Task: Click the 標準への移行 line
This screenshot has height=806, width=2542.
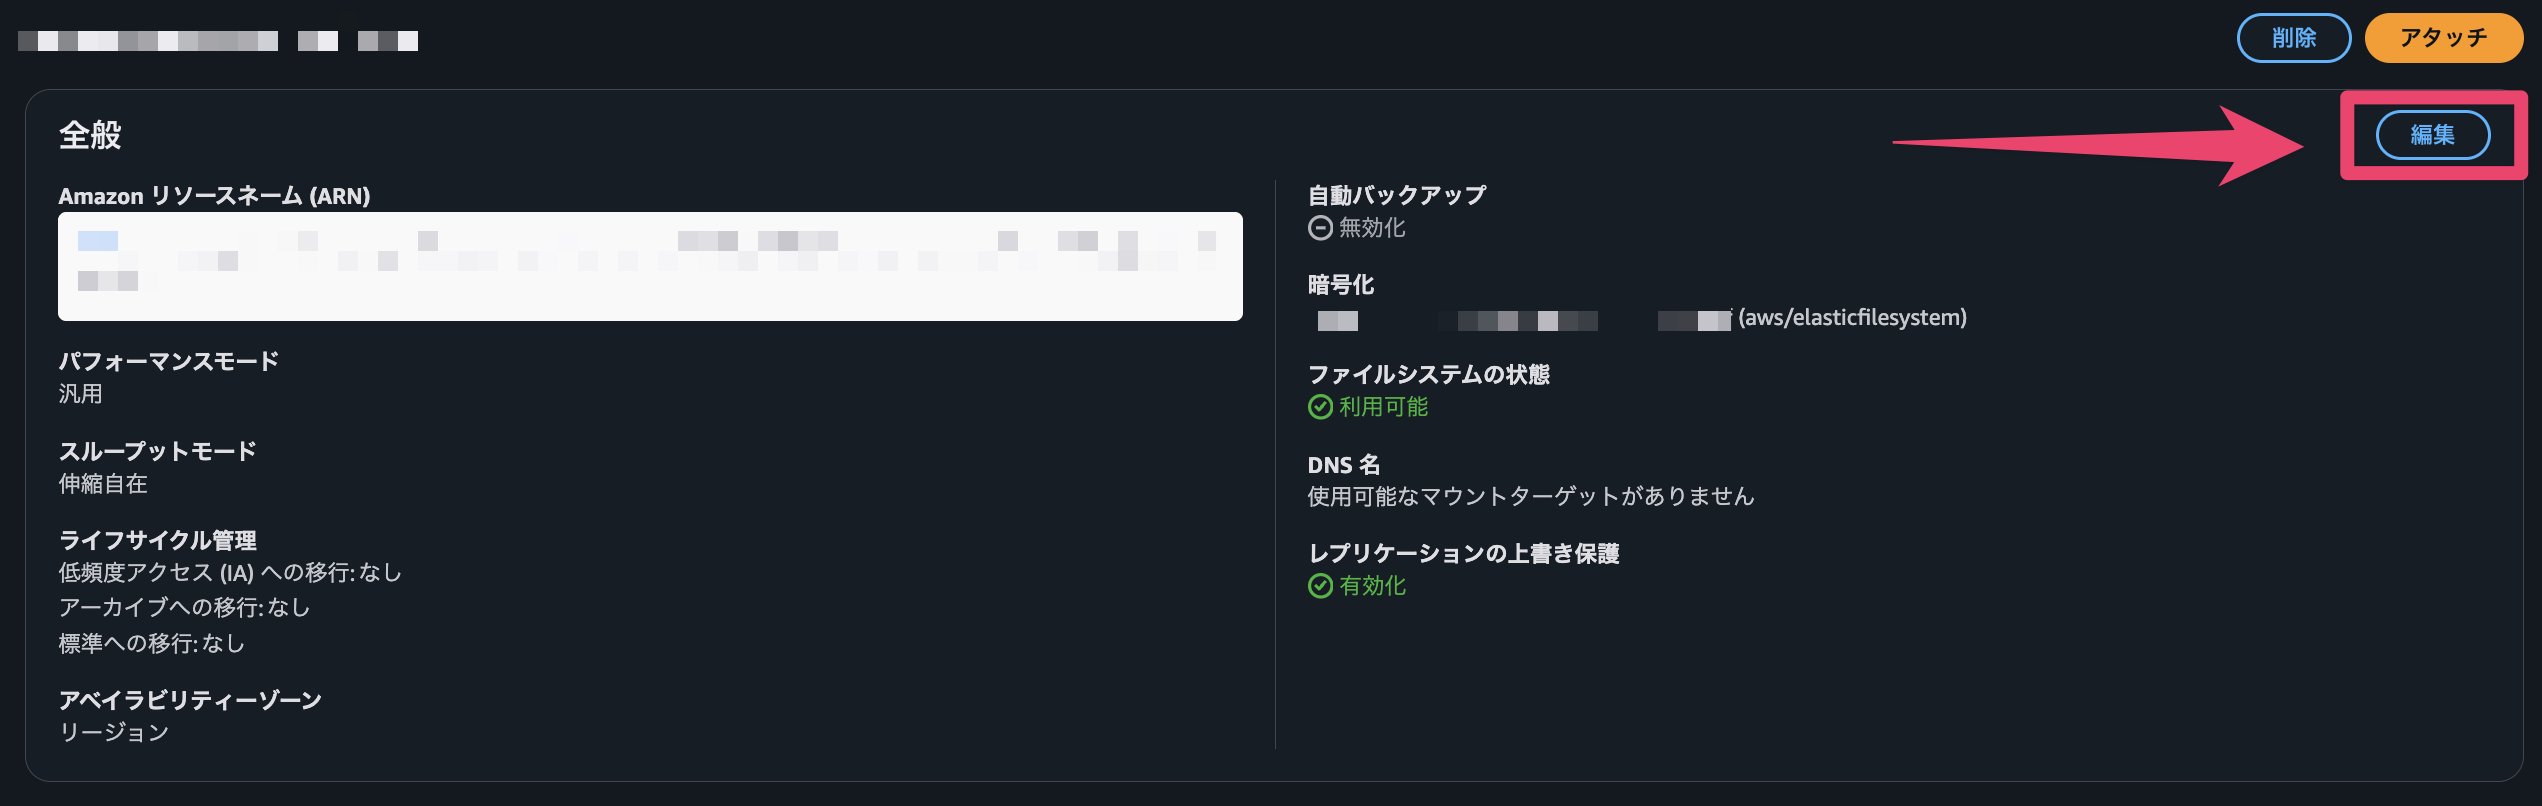Action: [x=151, y=644]
